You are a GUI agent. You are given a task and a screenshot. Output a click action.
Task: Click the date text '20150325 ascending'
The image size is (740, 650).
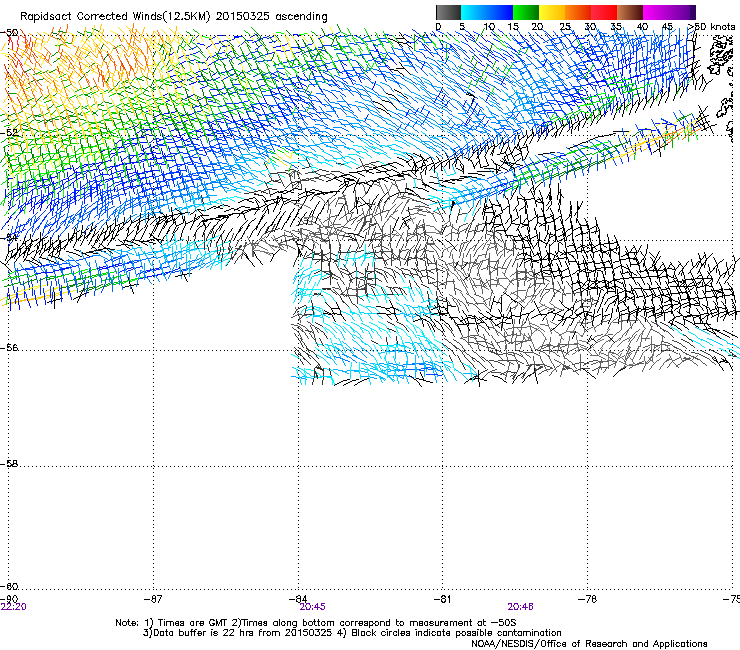click(x=271, y=16)
